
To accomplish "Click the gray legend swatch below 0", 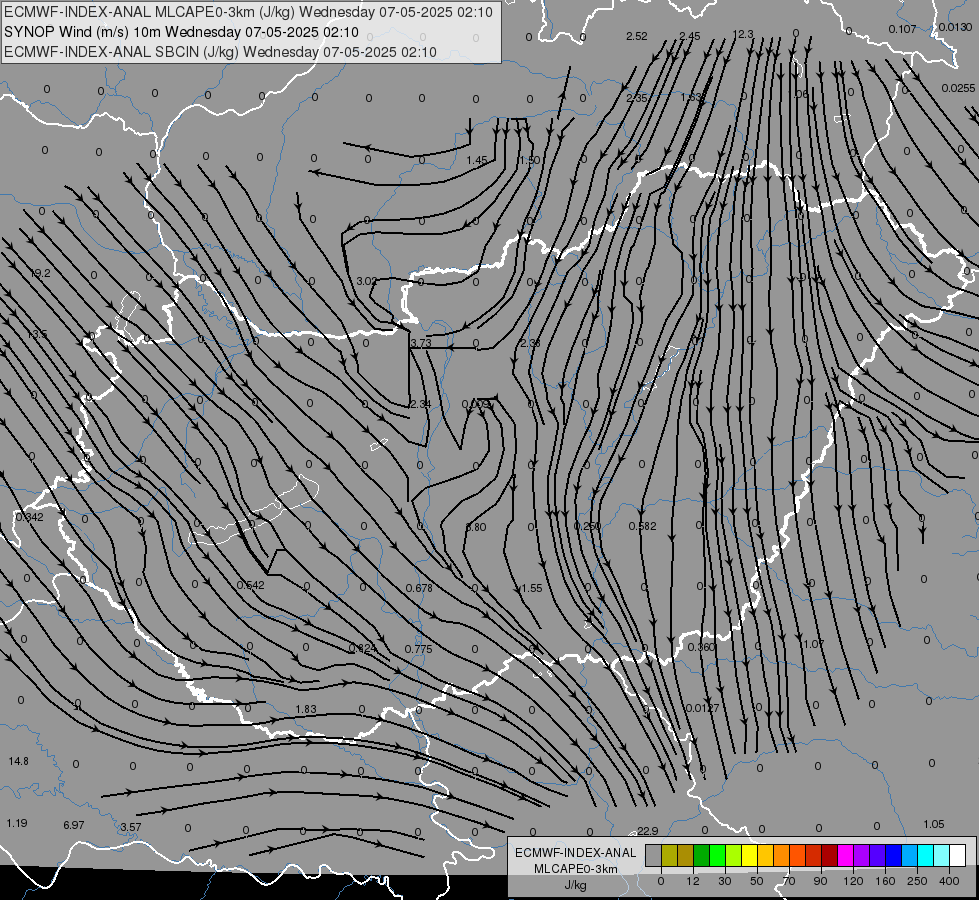I will [654, 855].
